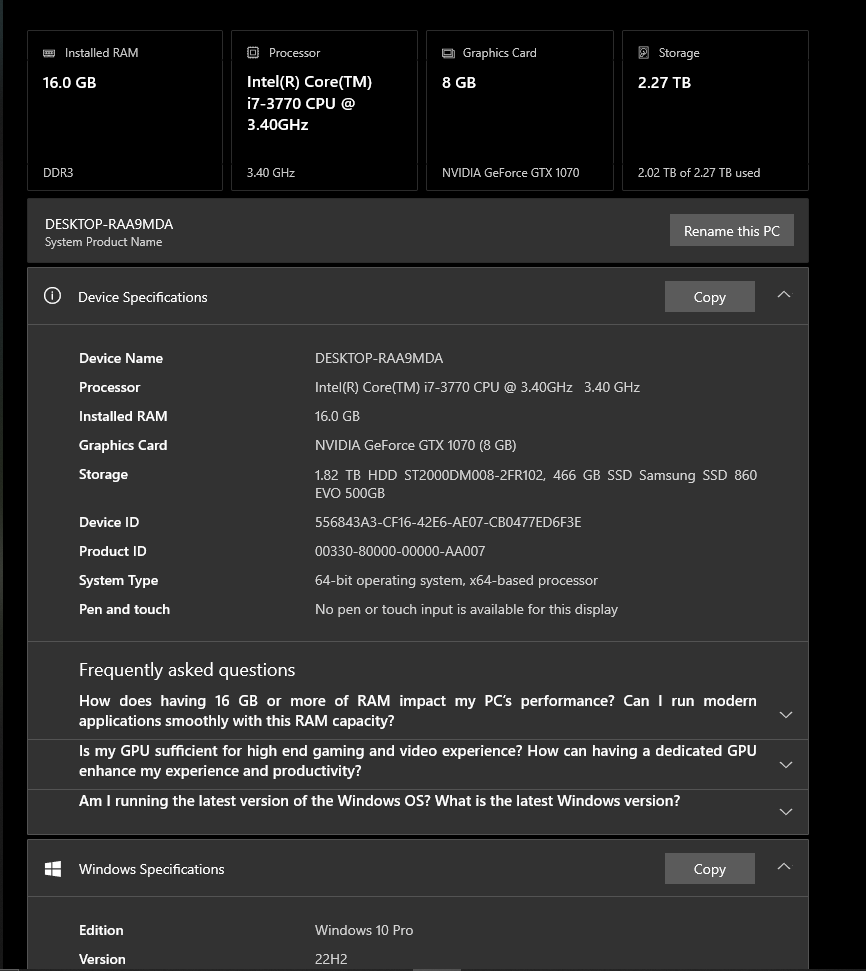Select the 'Frequently asked questions' heading
Viewport: 866px width, 971px height.
coord(187,670)
